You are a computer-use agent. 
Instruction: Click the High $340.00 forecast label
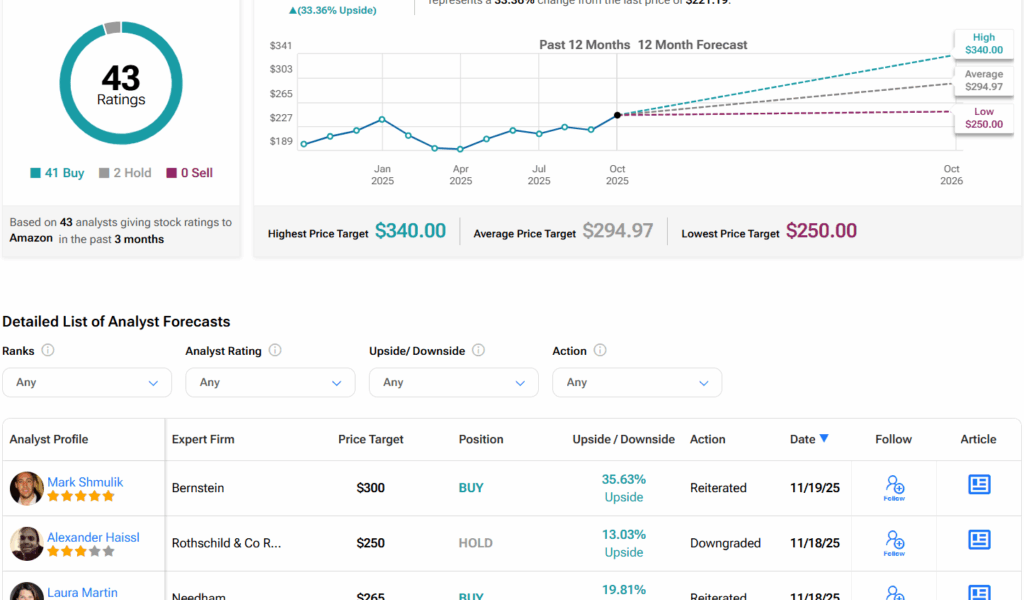[x=983, y=42]
